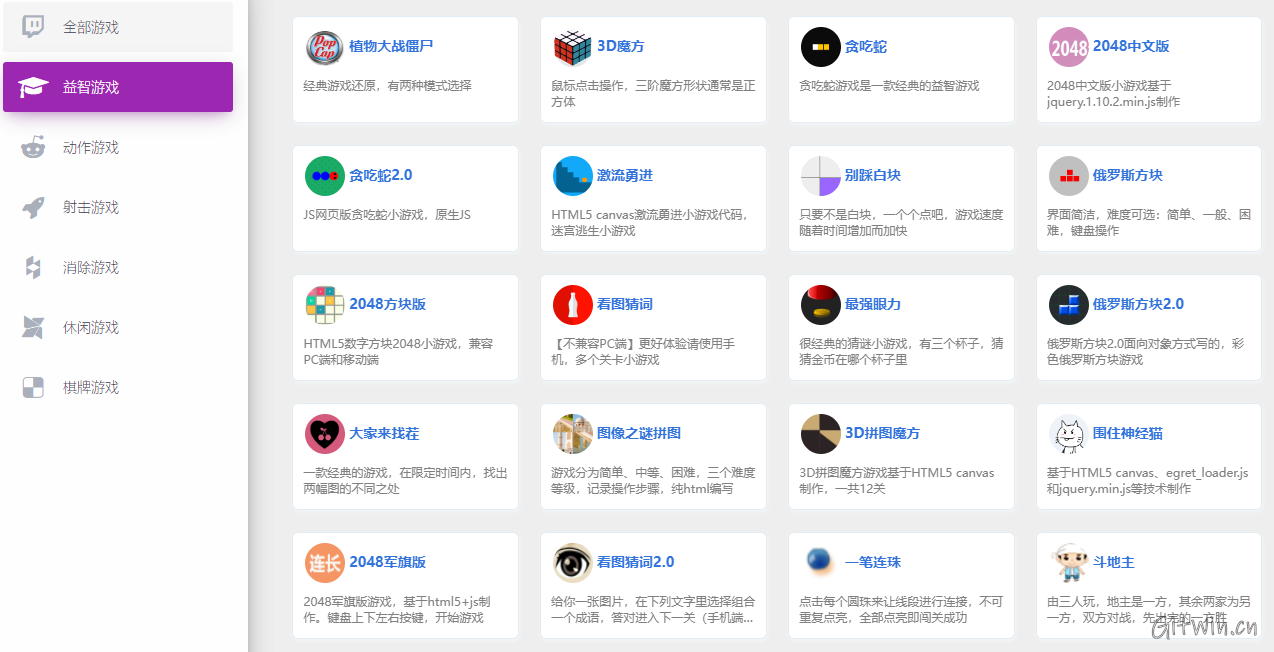The image size is (1274, 652).
Task: Click the 最强眼力 game title link
Action: click(x=872, y=304)
